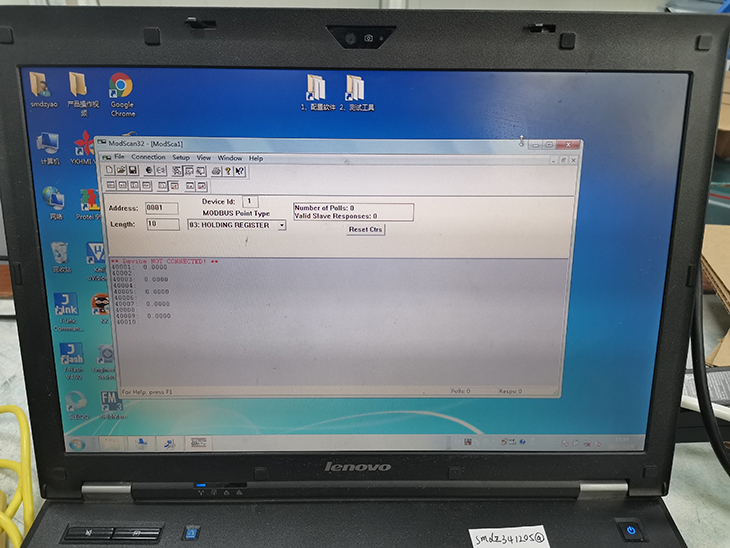Click the Address input field
The width and height of the screenshot is (730, 548).
[x=161, y=208]
